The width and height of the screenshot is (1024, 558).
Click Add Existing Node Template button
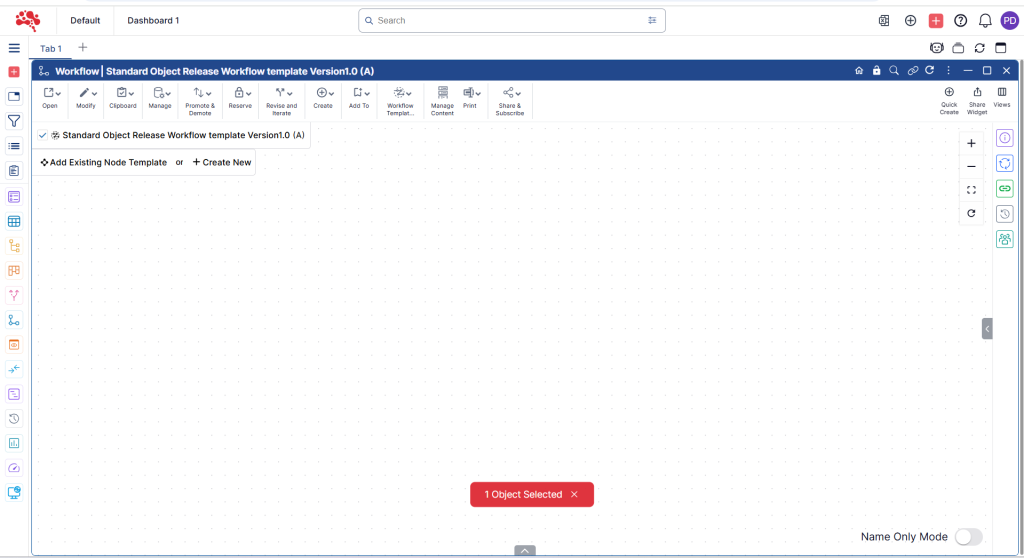click(x=103, y=162)
